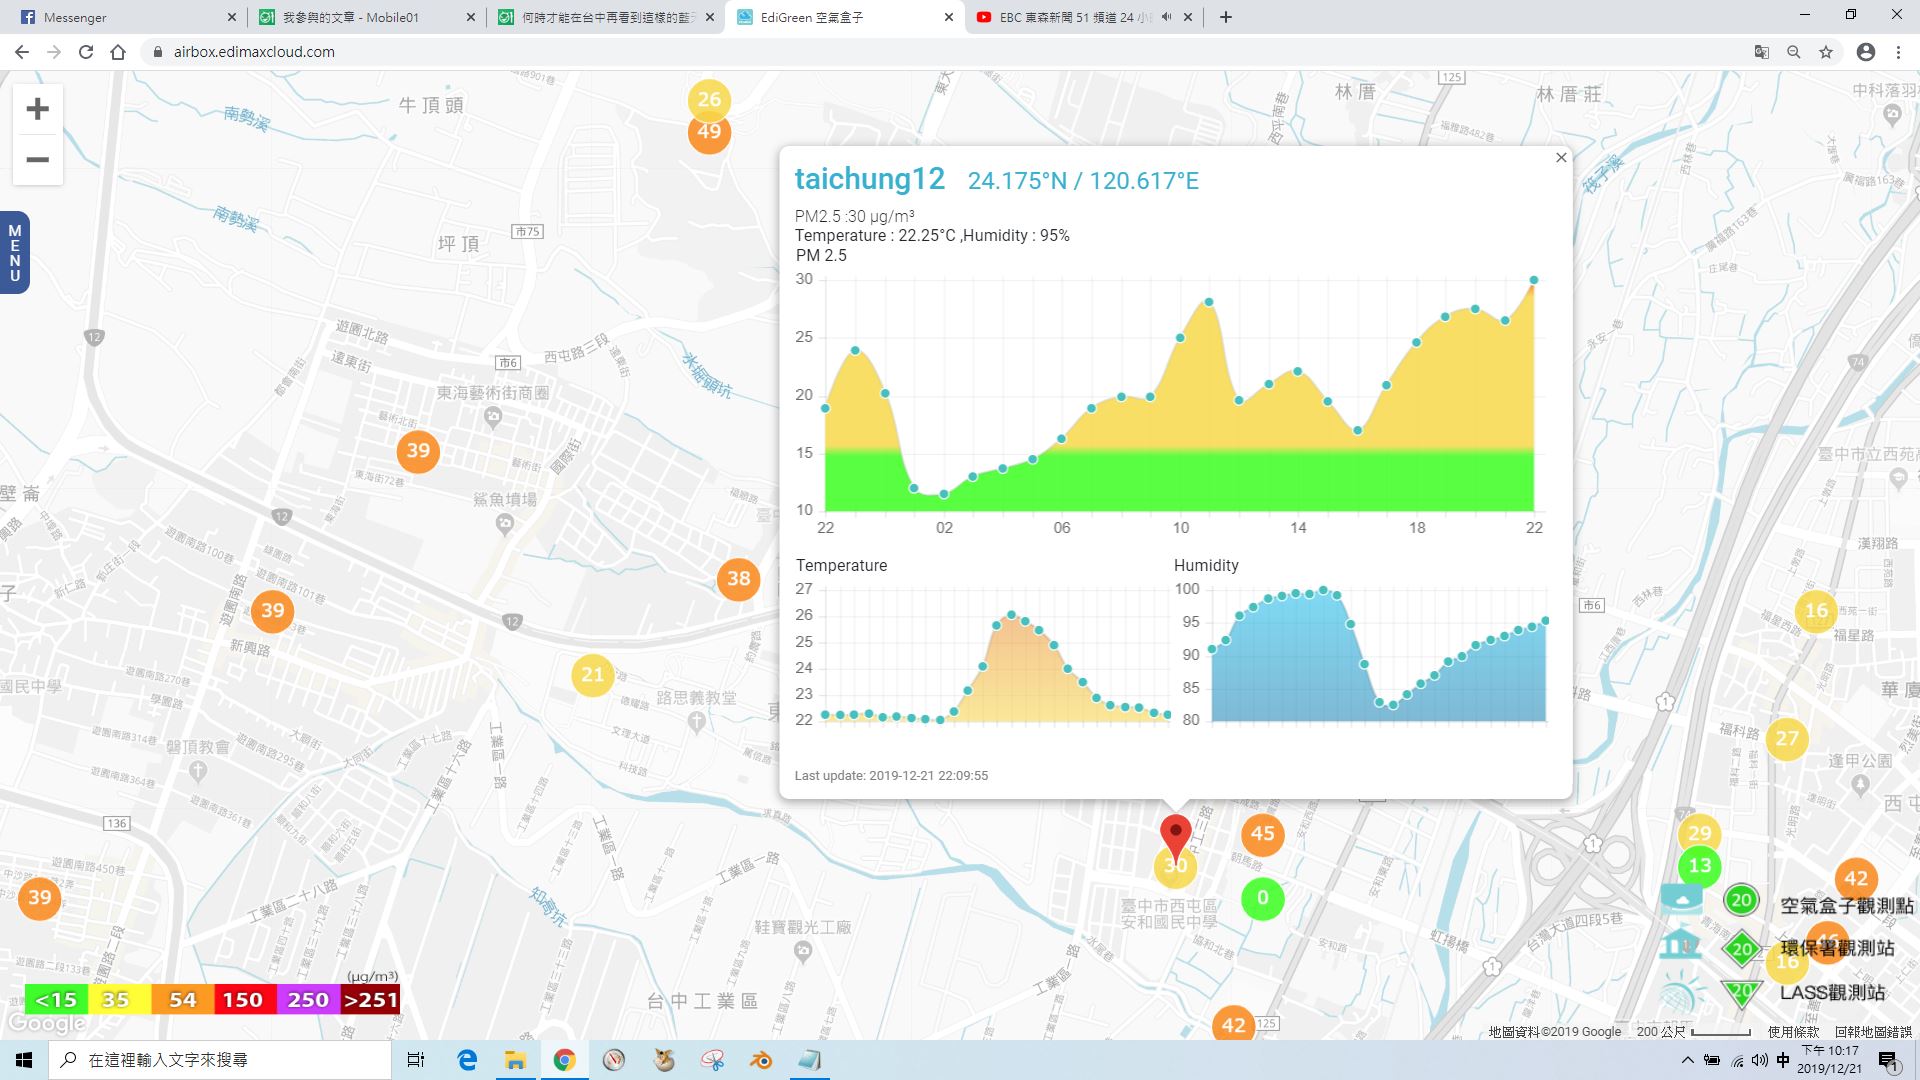This screenshot has height=1080, width=1920.
Task: Select the orange 45 marker
Action: 1263,834
